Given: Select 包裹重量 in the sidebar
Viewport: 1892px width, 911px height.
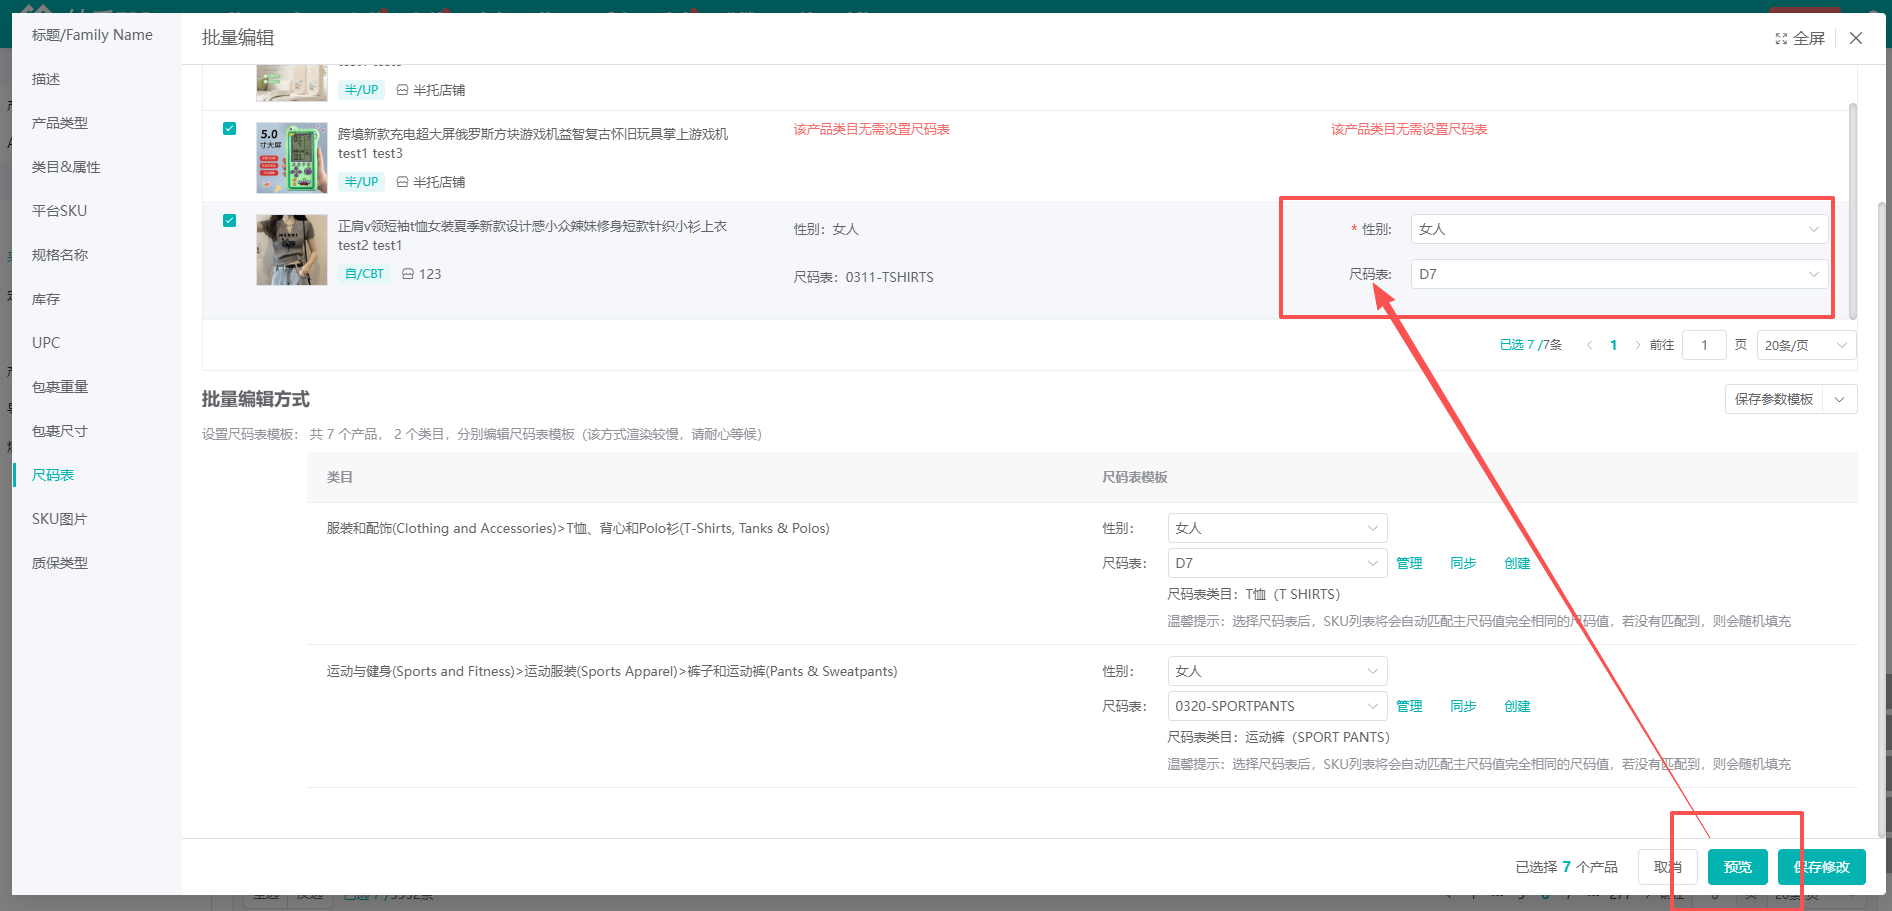Looking at the screenshot, I should click(x=60, y=387).
